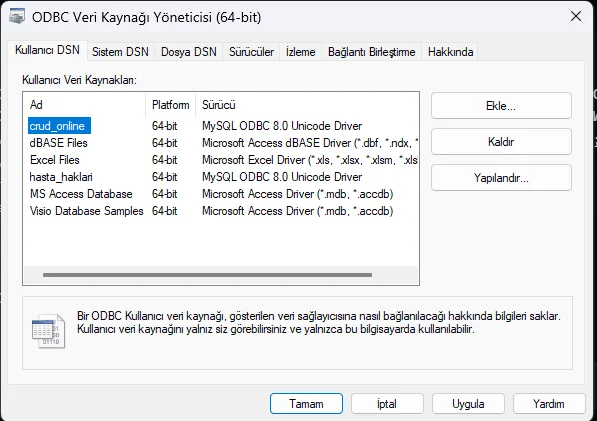Click 64-bit in the Excel Files row
The height and width of the screenshot is (421, 597).
coord(164,160)
